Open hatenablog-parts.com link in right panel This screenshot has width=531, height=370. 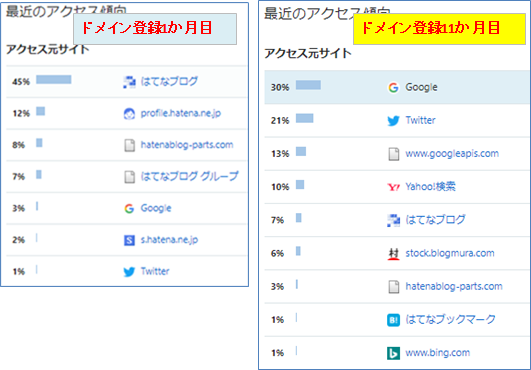454,286
